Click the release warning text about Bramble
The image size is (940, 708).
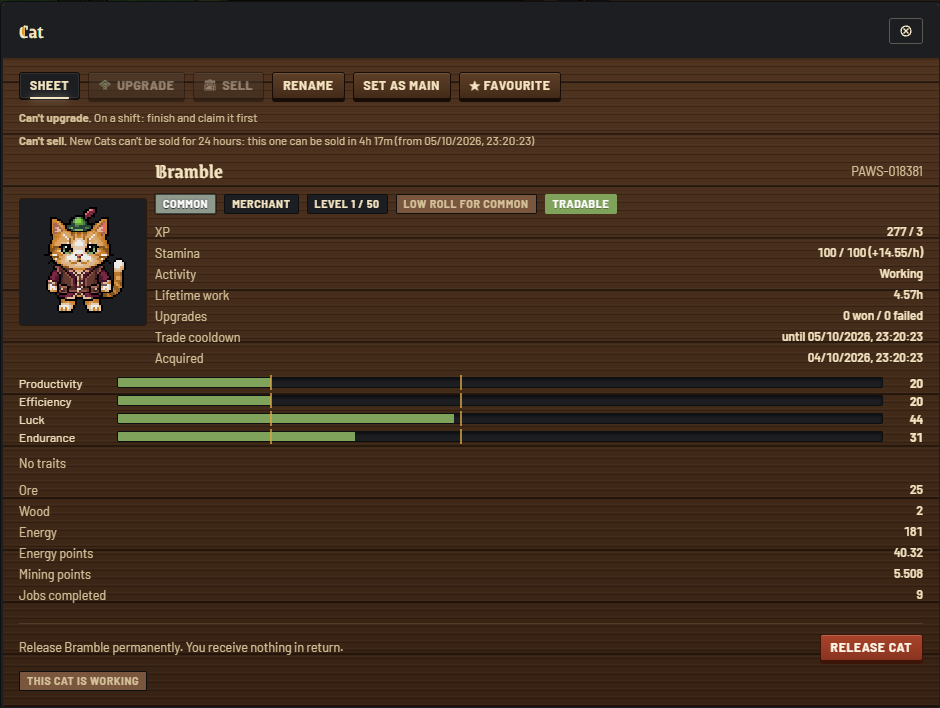point(181,647)
